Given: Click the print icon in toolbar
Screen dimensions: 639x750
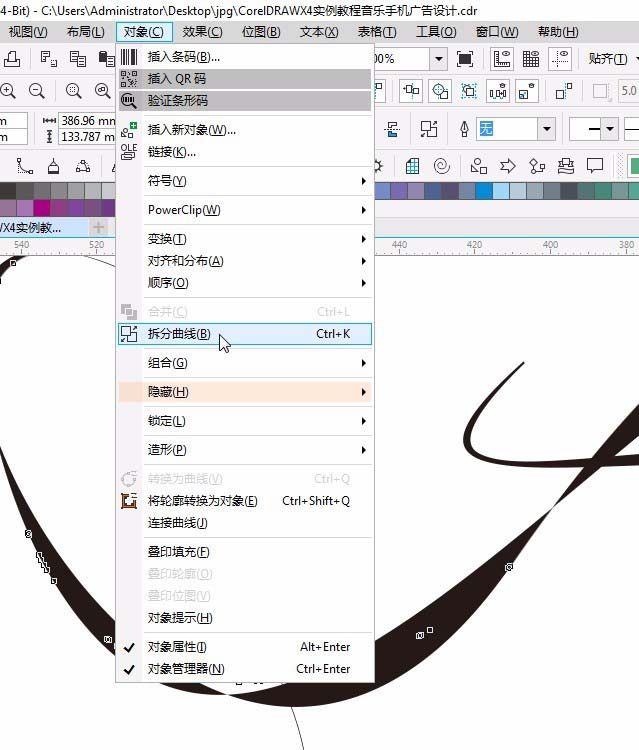Looking at the screenshot, I should click(11, 59).
